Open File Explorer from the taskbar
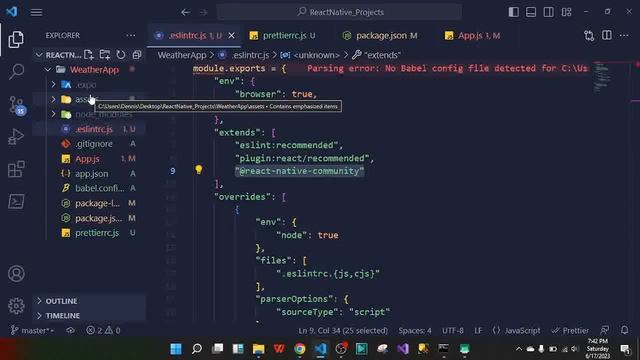640x360 pixels. click(258, 349)
